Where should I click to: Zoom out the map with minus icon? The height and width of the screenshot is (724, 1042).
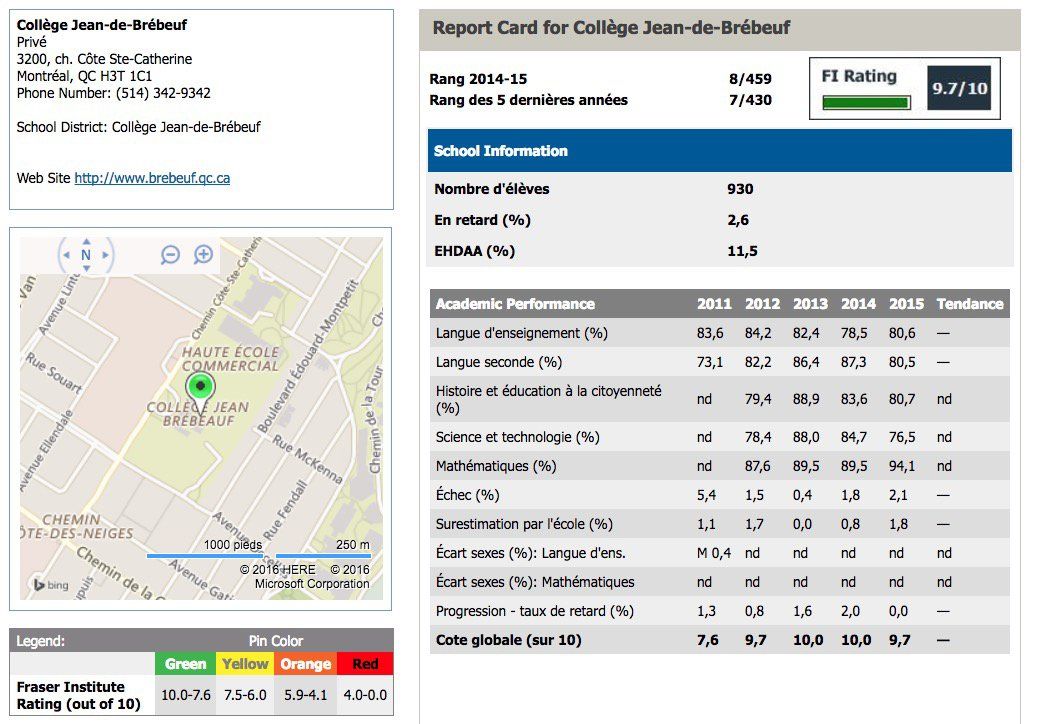tap(170, 255)
